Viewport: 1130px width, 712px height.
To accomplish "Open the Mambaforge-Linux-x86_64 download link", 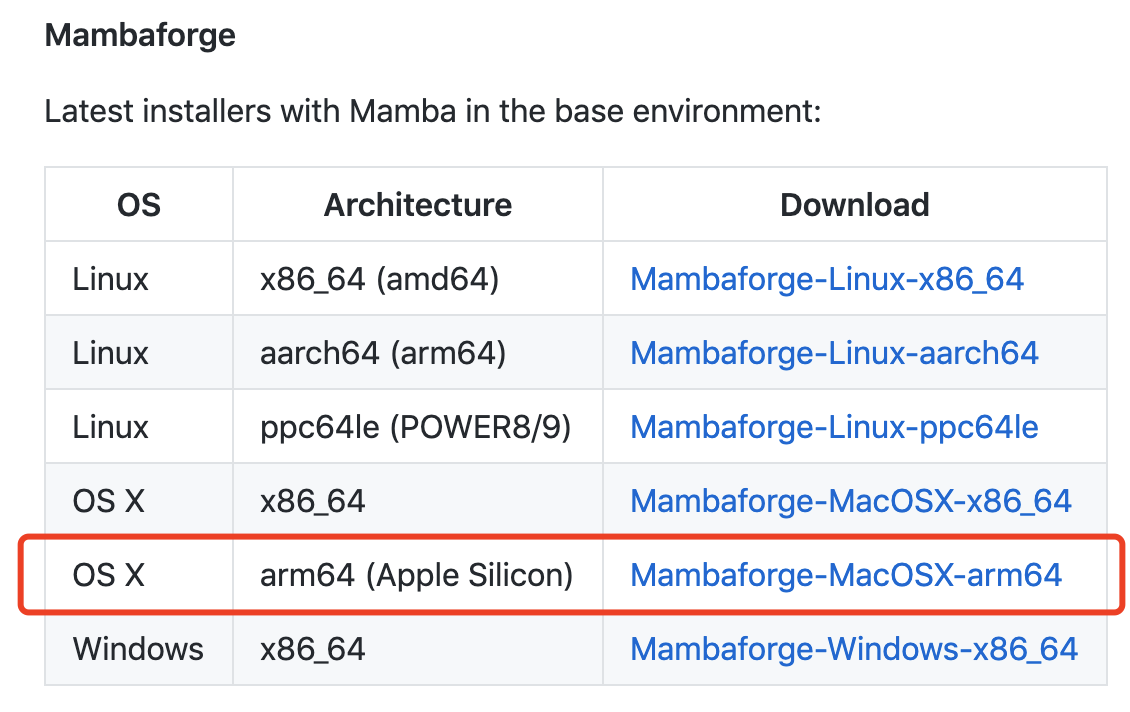I will (827, 279).
